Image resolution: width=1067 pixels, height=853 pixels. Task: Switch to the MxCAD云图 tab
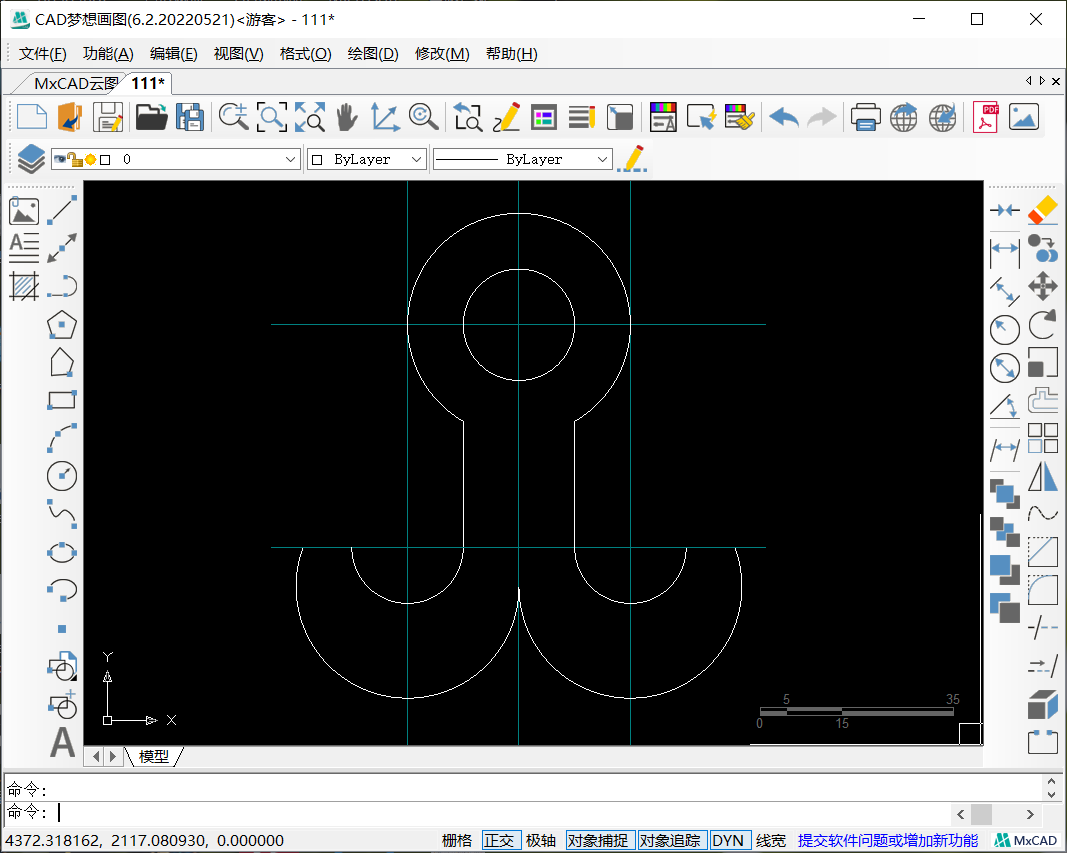[76, 84]
